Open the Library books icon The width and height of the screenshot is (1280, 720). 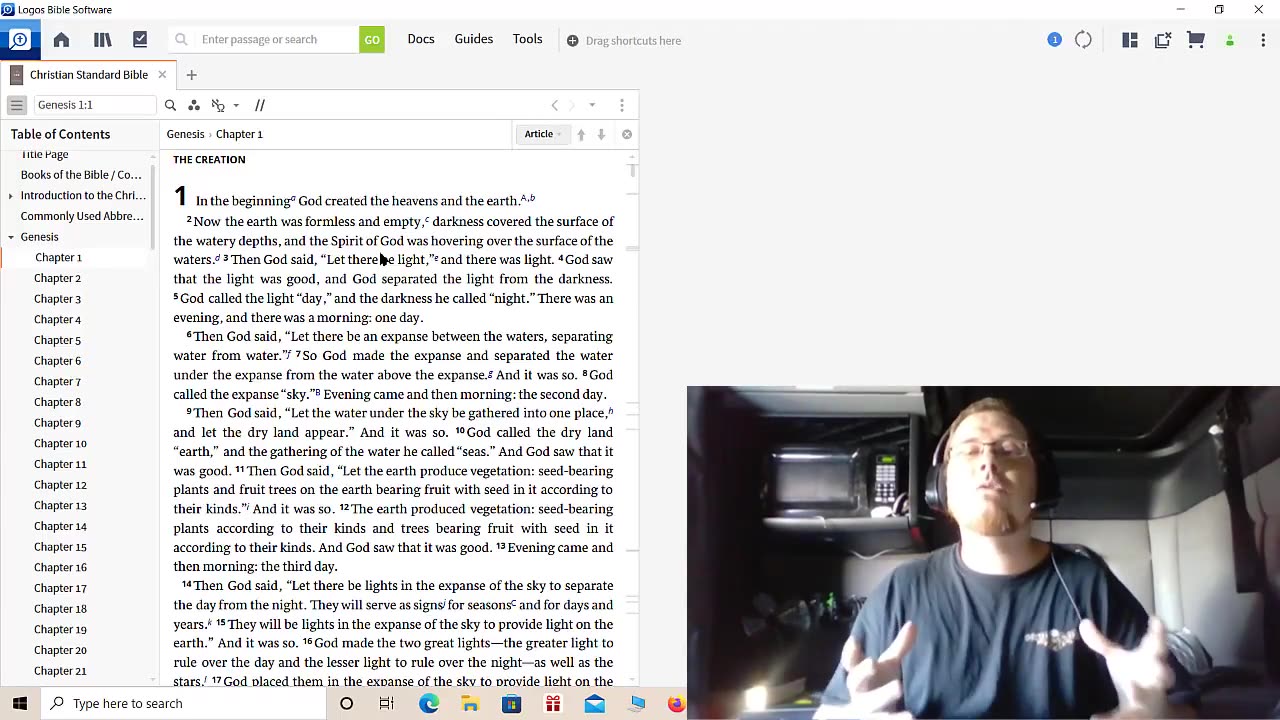102,40
